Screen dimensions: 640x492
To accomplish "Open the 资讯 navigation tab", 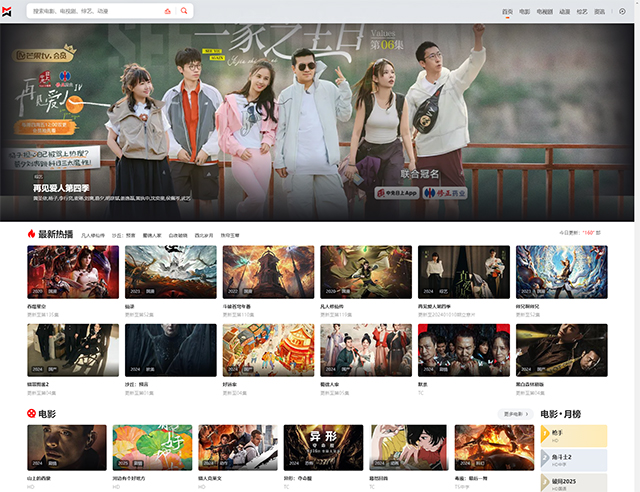I will pyautogui.click(x=600, y=12).
